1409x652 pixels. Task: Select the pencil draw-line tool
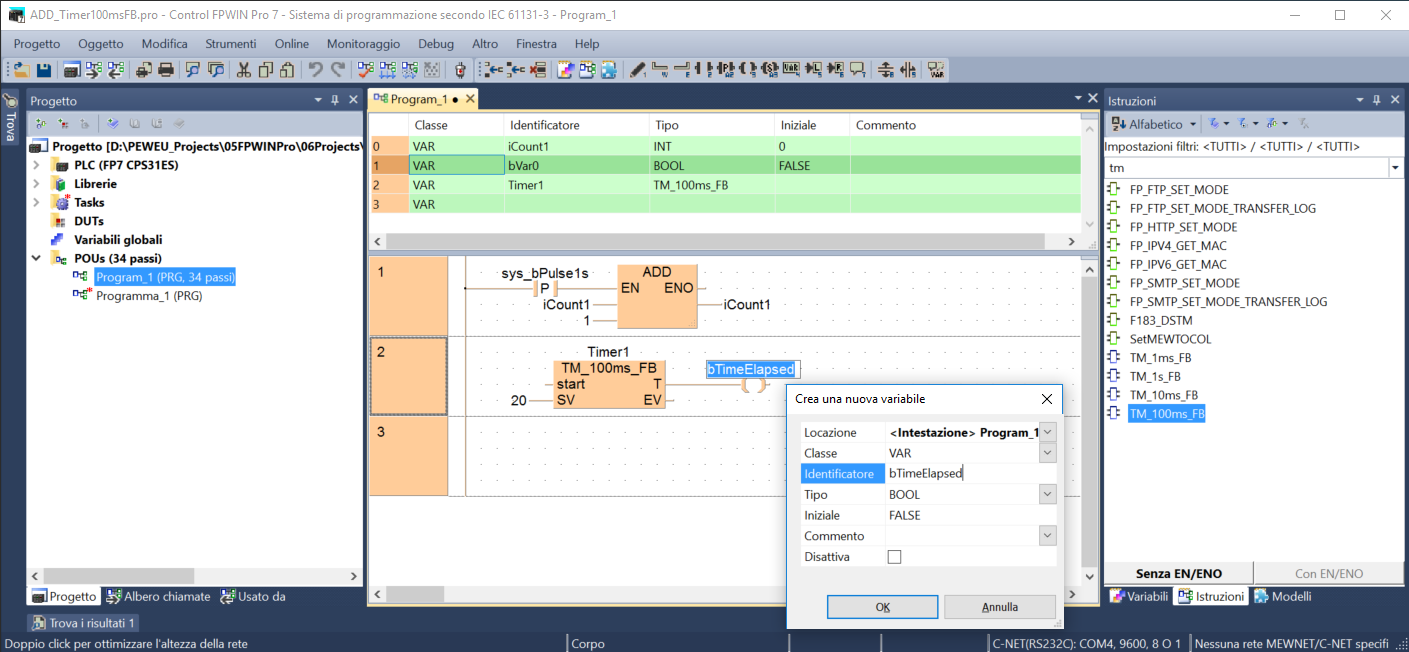(638, 70)
